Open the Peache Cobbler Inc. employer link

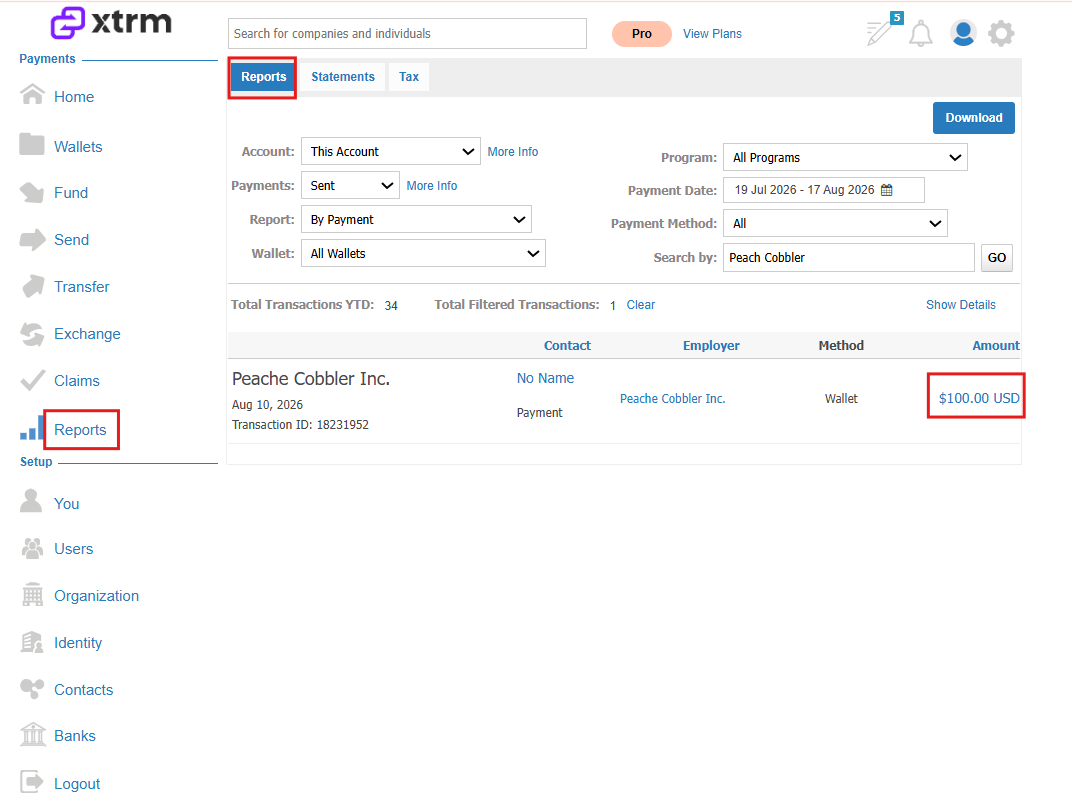pos(672,399)
